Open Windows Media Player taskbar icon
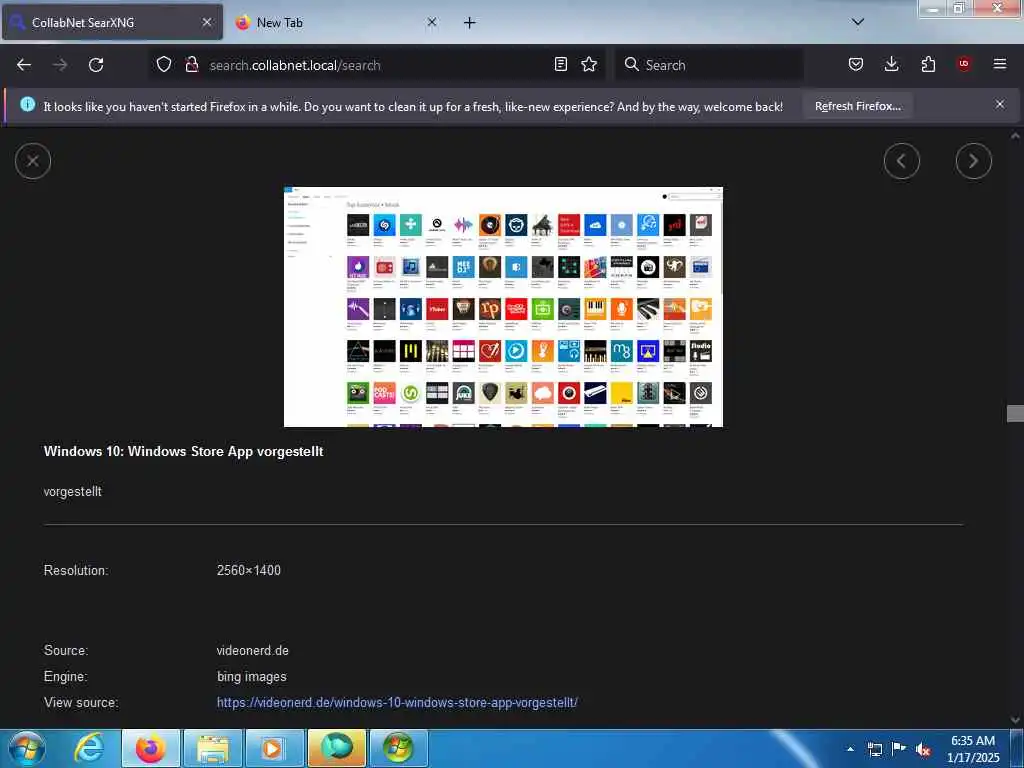 274,748
